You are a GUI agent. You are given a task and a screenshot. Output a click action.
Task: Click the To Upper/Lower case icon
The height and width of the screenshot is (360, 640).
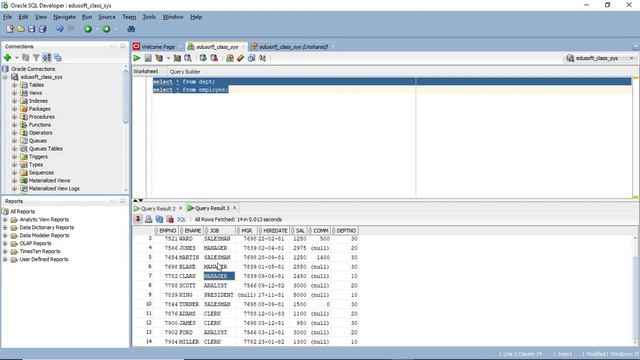pyautogui.click(x=262, y=58)
